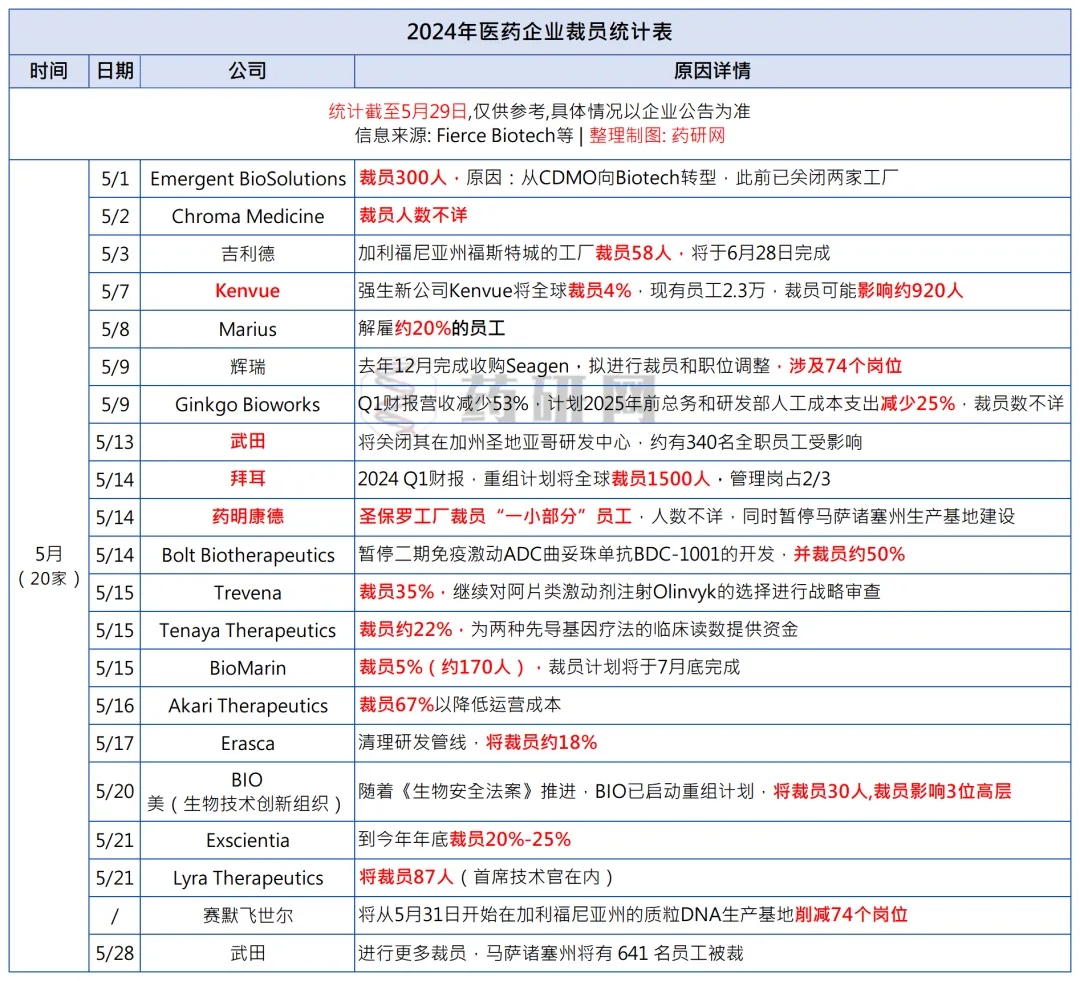Click the table title 2024年医药企业裁员统计表
Screen dimensions: 1080x981
pyautogui.click(x=539, y=32)
